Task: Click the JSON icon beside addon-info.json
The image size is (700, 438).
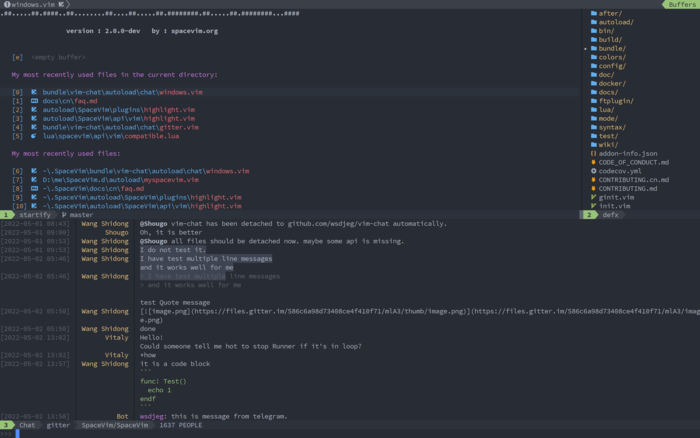Action: pyautogui.click(x=593, y=153)
